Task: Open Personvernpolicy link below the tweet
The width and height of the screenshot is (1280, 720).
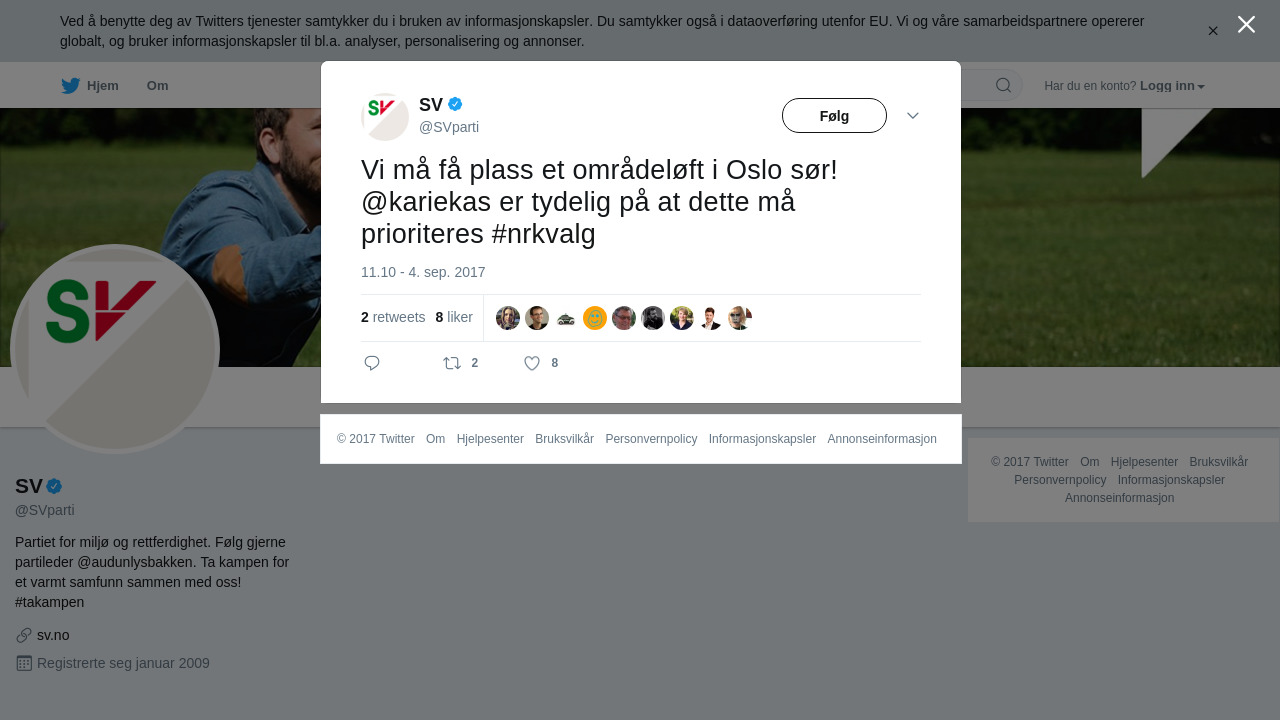Action: coord(651,439)
